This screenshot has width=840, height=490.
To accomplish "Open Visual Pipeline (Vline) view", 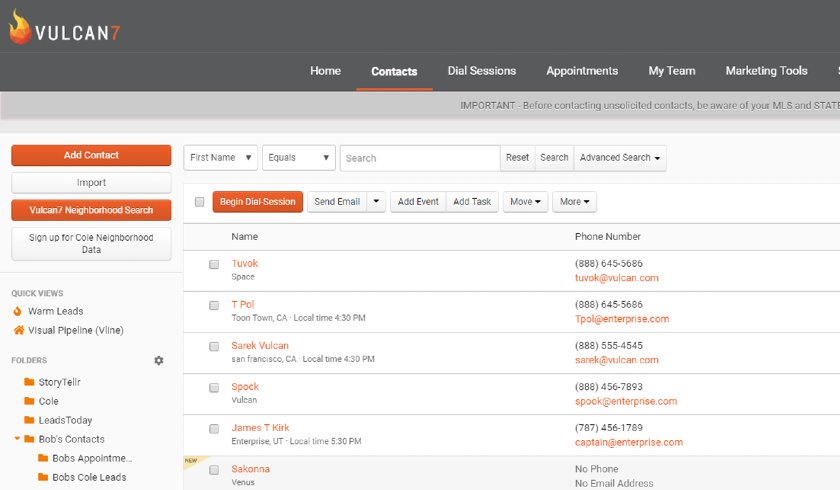I will tap(76, 330).
